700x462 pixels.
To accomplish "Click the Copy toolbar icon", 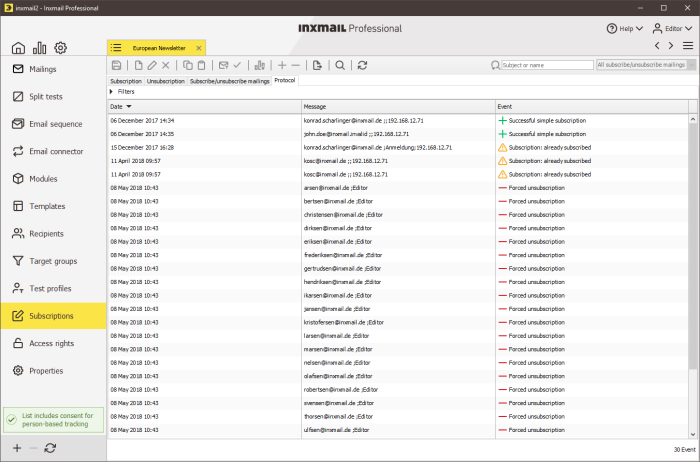I will 188,65.
